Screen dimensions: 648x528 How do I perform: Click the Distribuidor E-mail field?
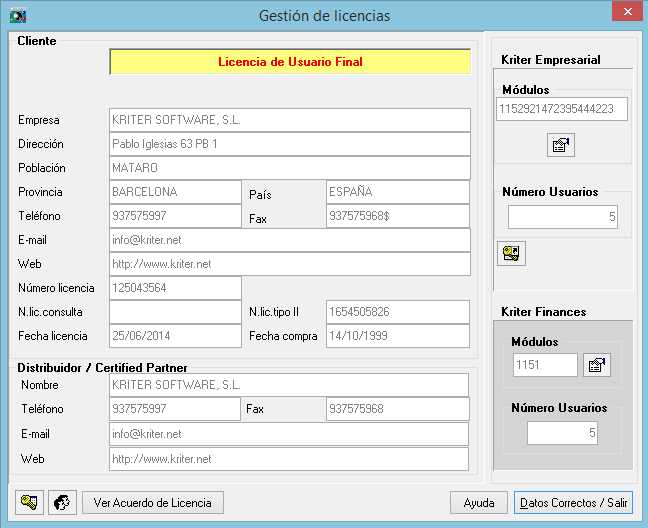coord(289,434)
